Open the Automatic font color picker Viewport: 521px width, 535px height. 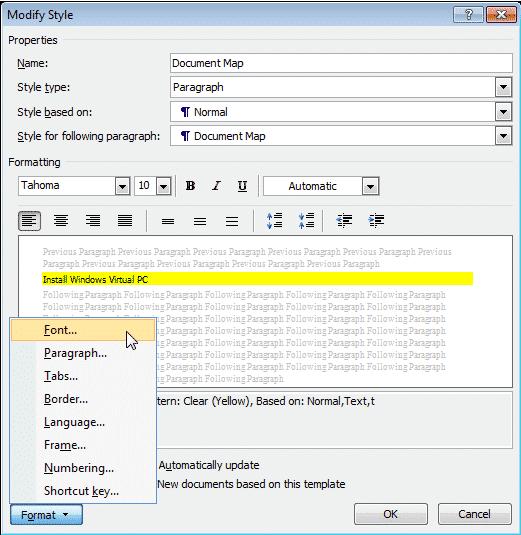tap(371, 186)
